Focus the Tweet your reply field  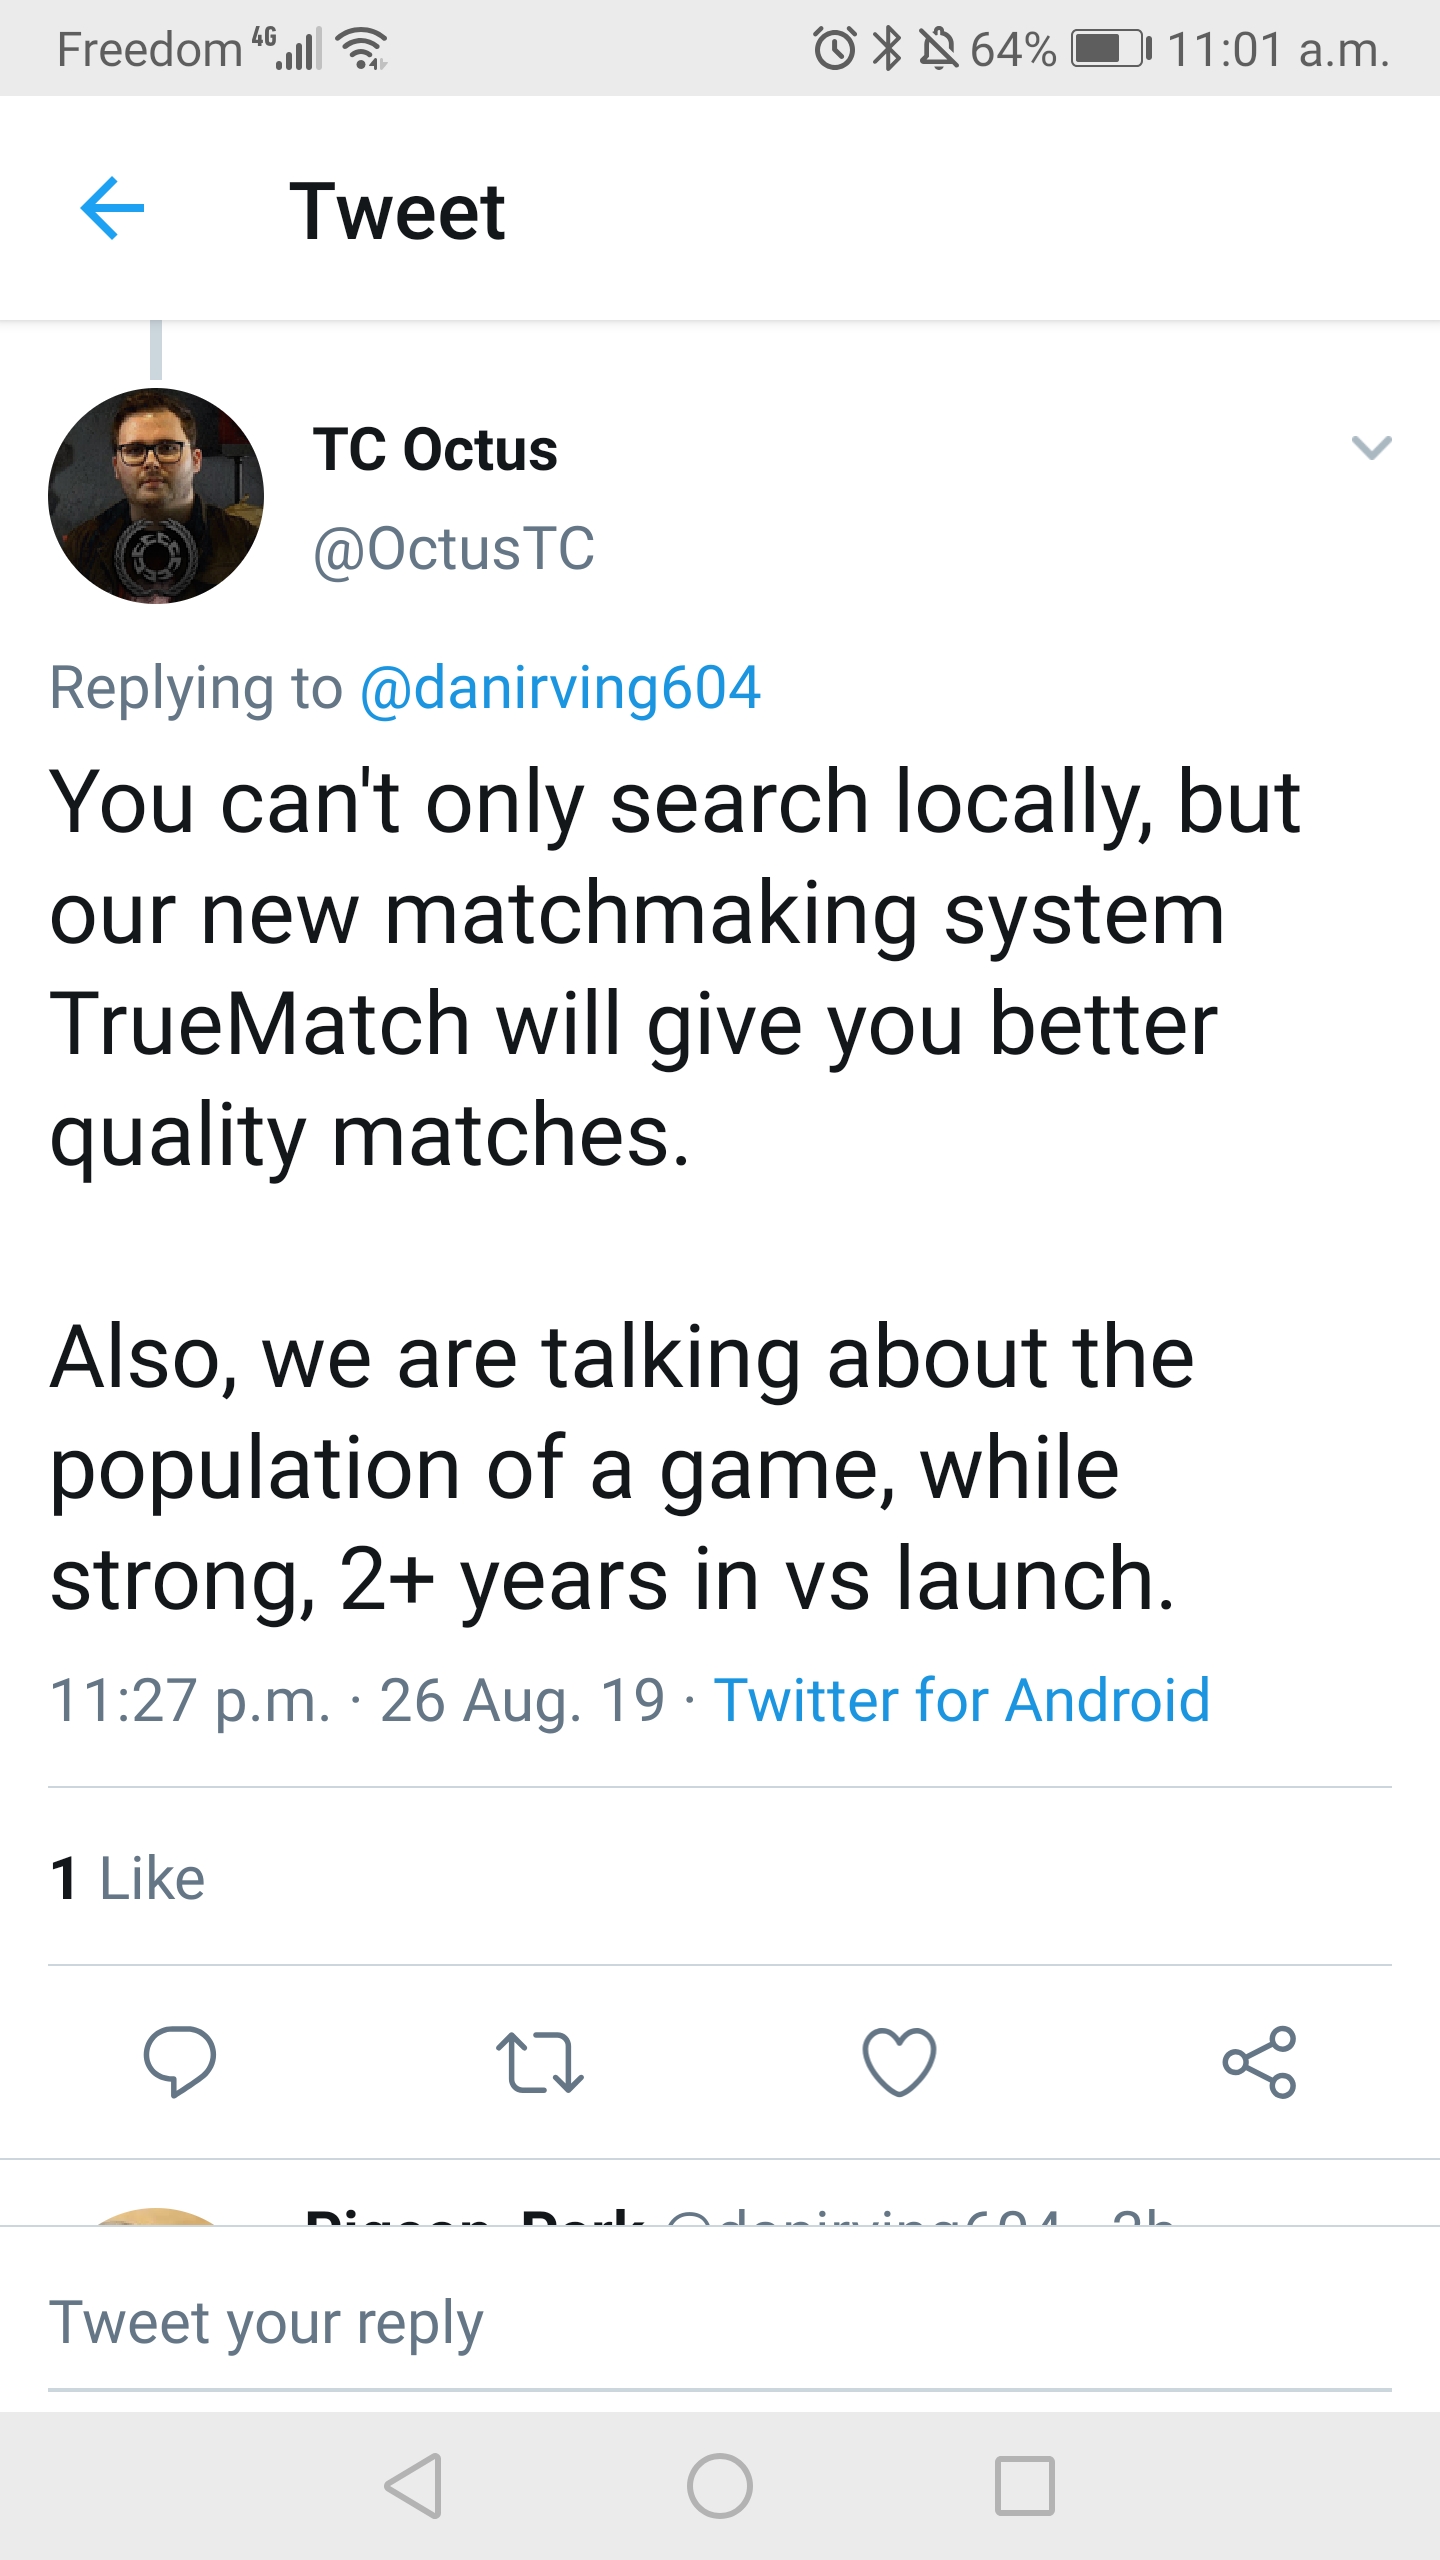tap(700, 2322)
